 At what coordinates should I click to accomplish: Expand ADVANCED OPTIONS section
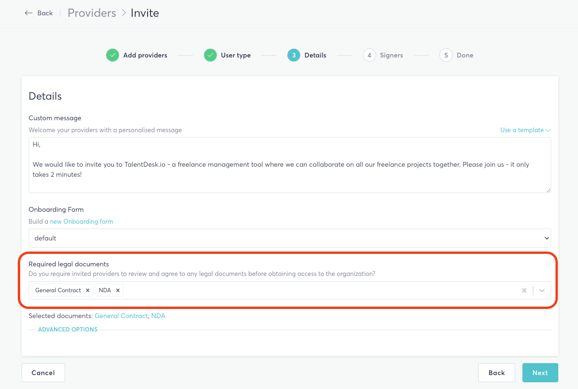(x=68, y=329)
